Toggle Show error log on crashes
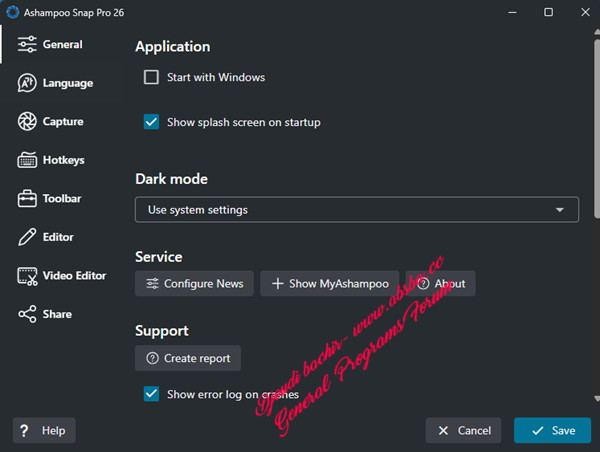600x452 pixels. [x=151, y=394]
